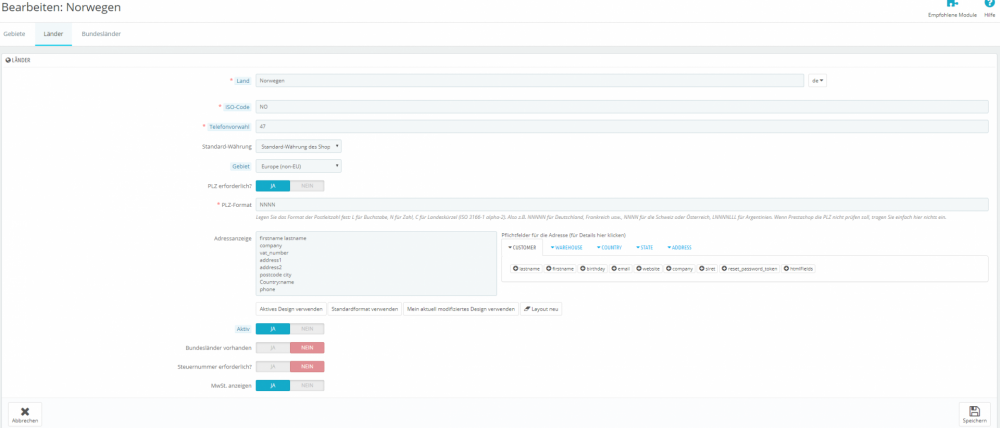Add the email required field
Viewport: 1000px width, 428px height.
click(x=621, y=269)
